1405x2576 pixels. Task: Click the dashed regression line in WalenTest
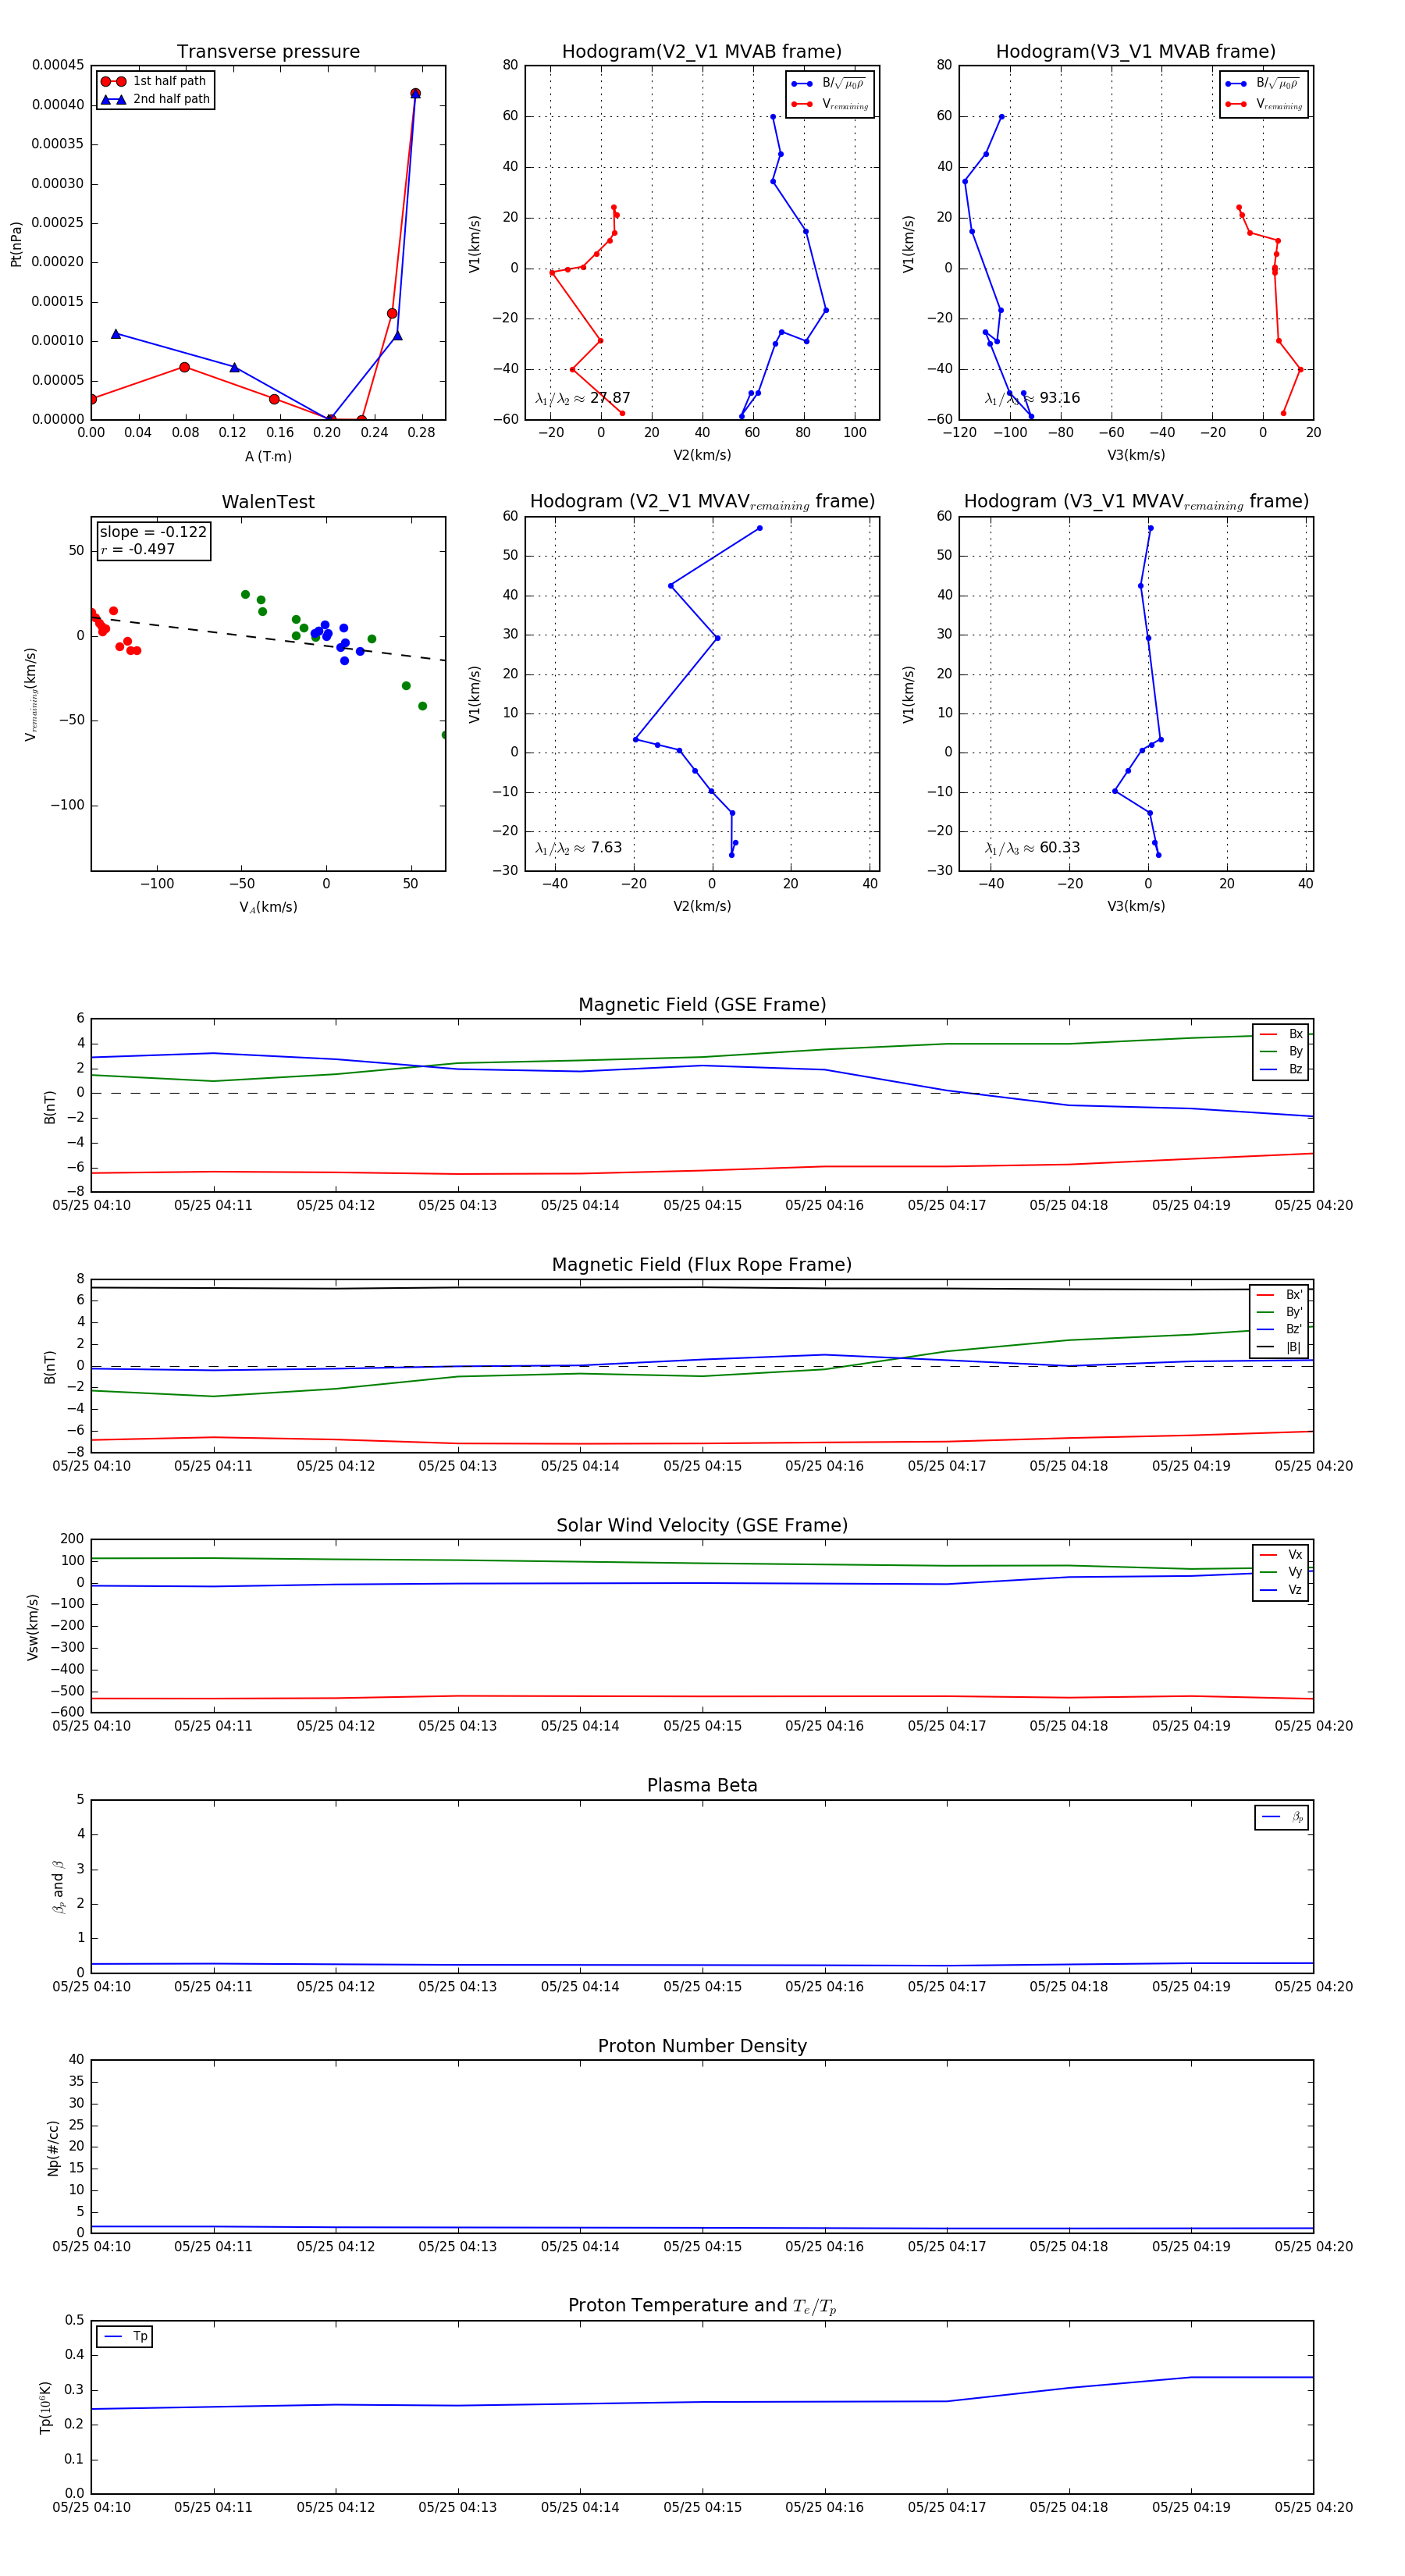pos(268,638)
